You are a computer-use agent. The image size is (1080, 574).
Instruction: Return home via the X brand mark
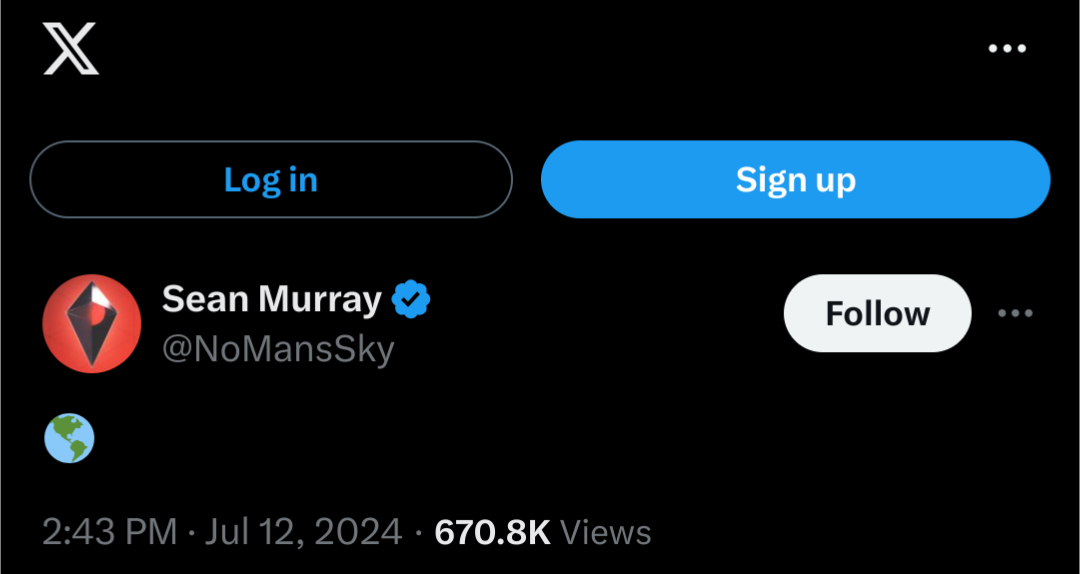(x=71, y=49)
